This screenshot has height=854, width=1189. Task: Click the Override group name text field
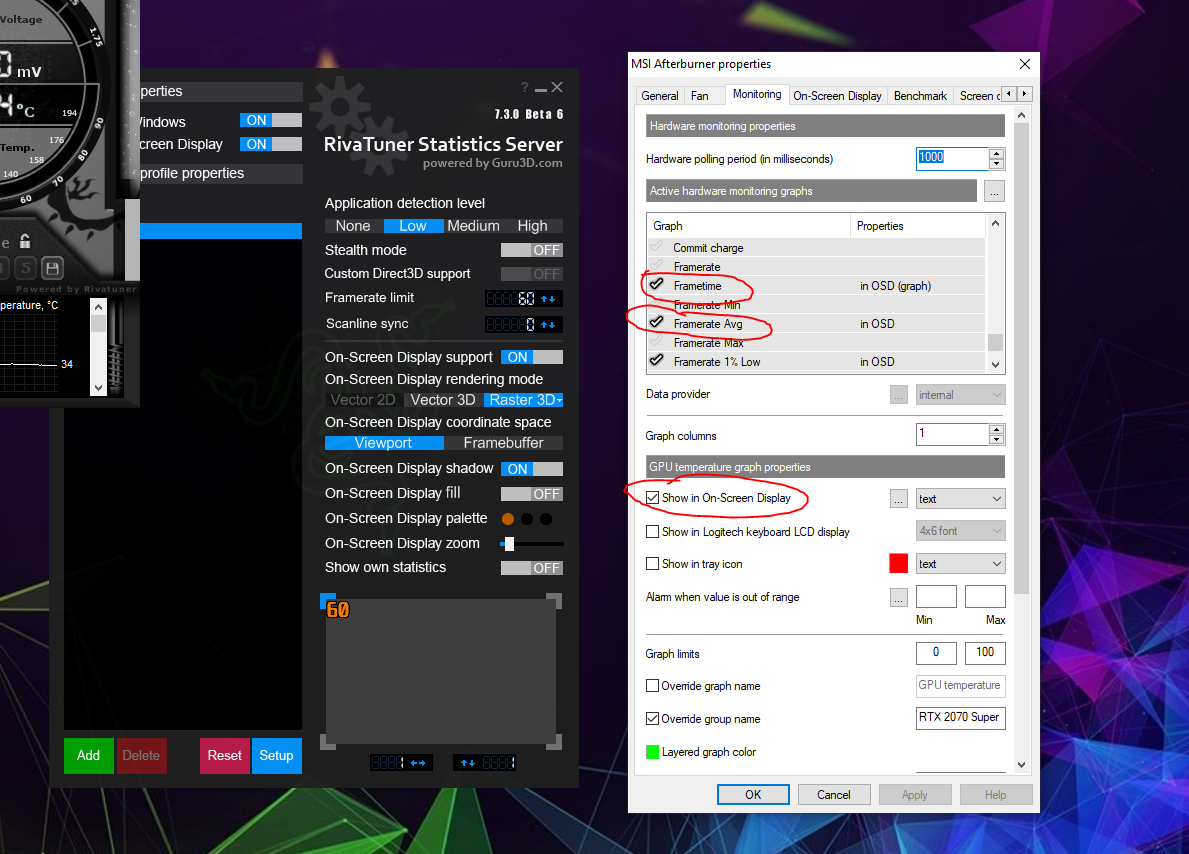[961, 717]
